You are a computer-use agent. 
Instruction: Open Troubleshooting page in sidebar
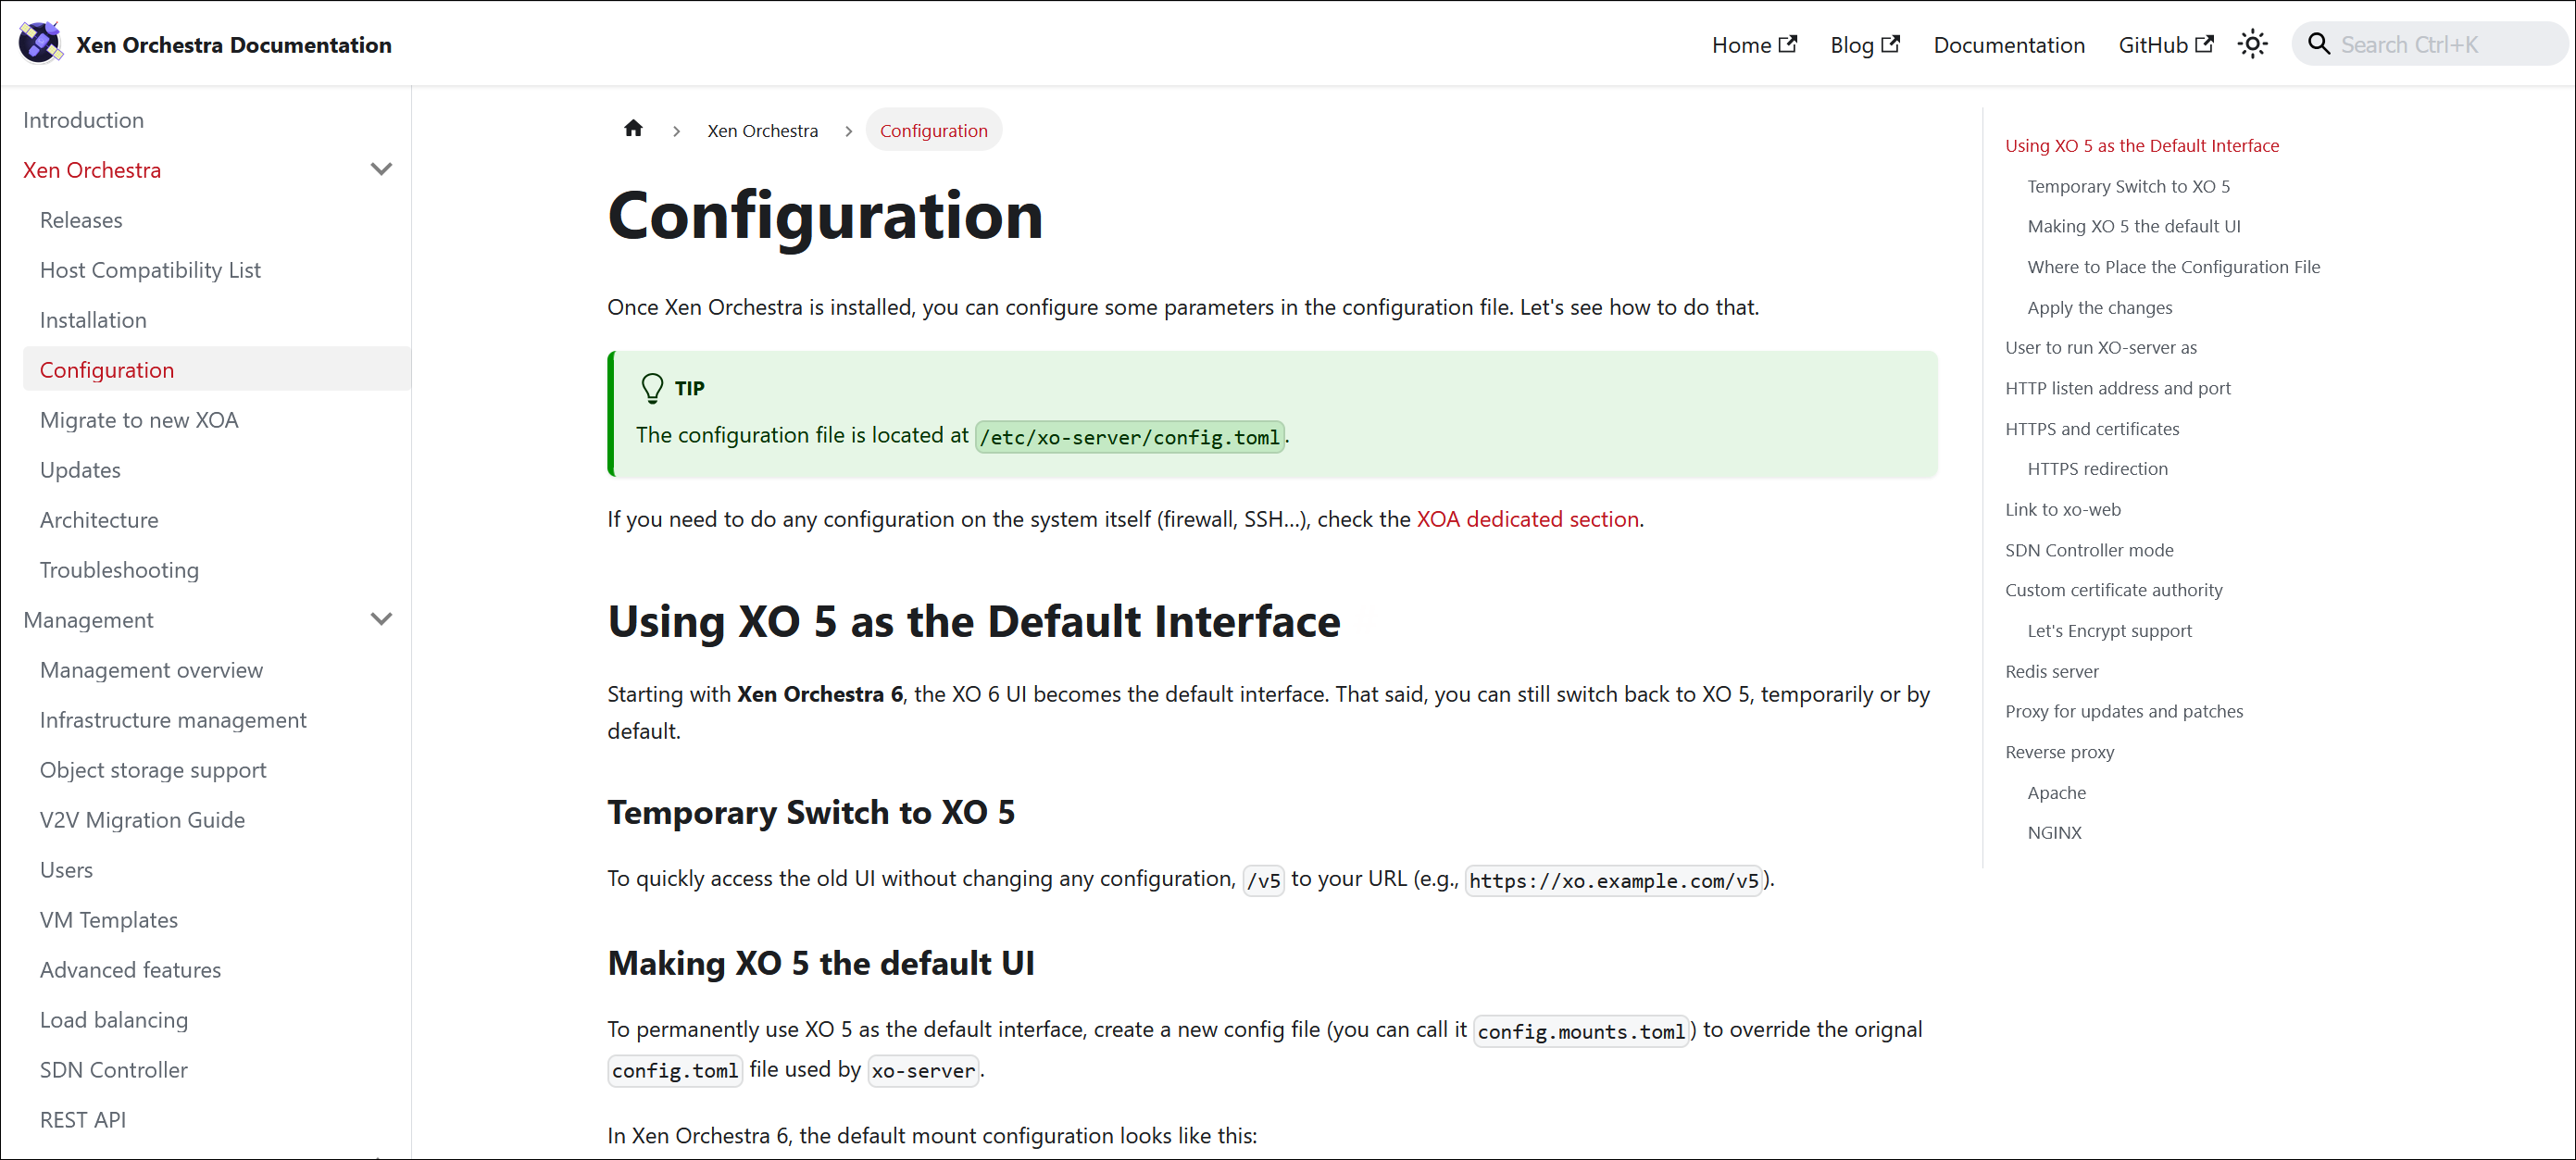pyautogui.click(x=119, y=570)
